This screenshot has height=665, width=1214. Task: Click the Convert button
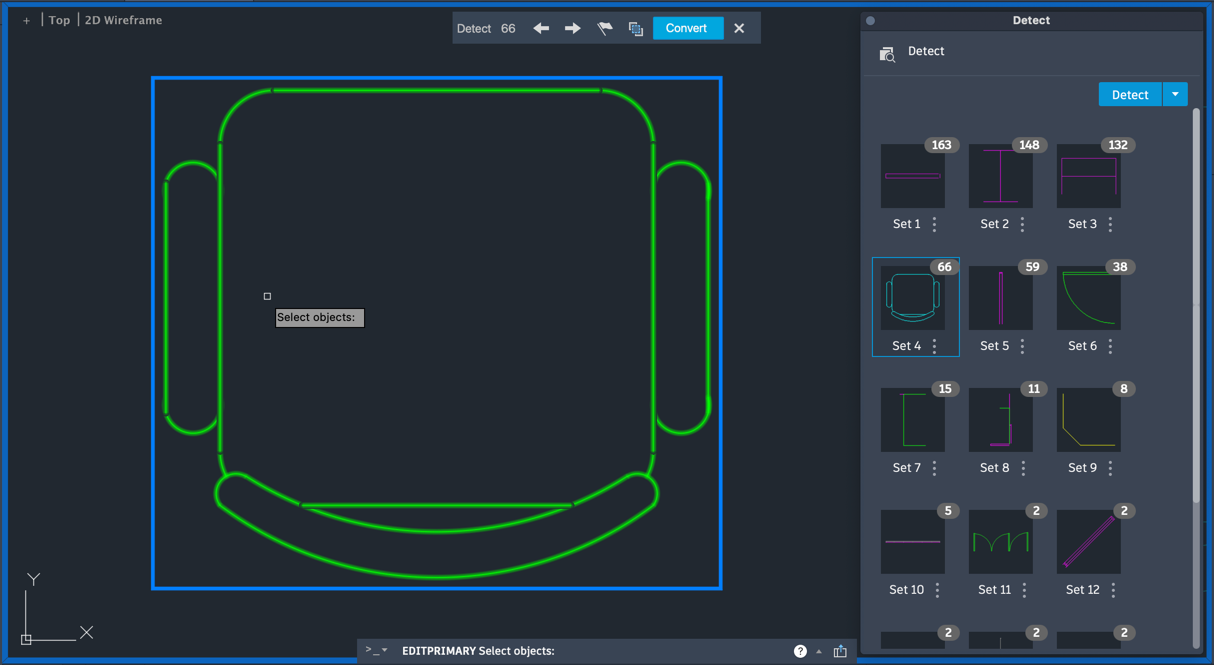pos(687,28)
